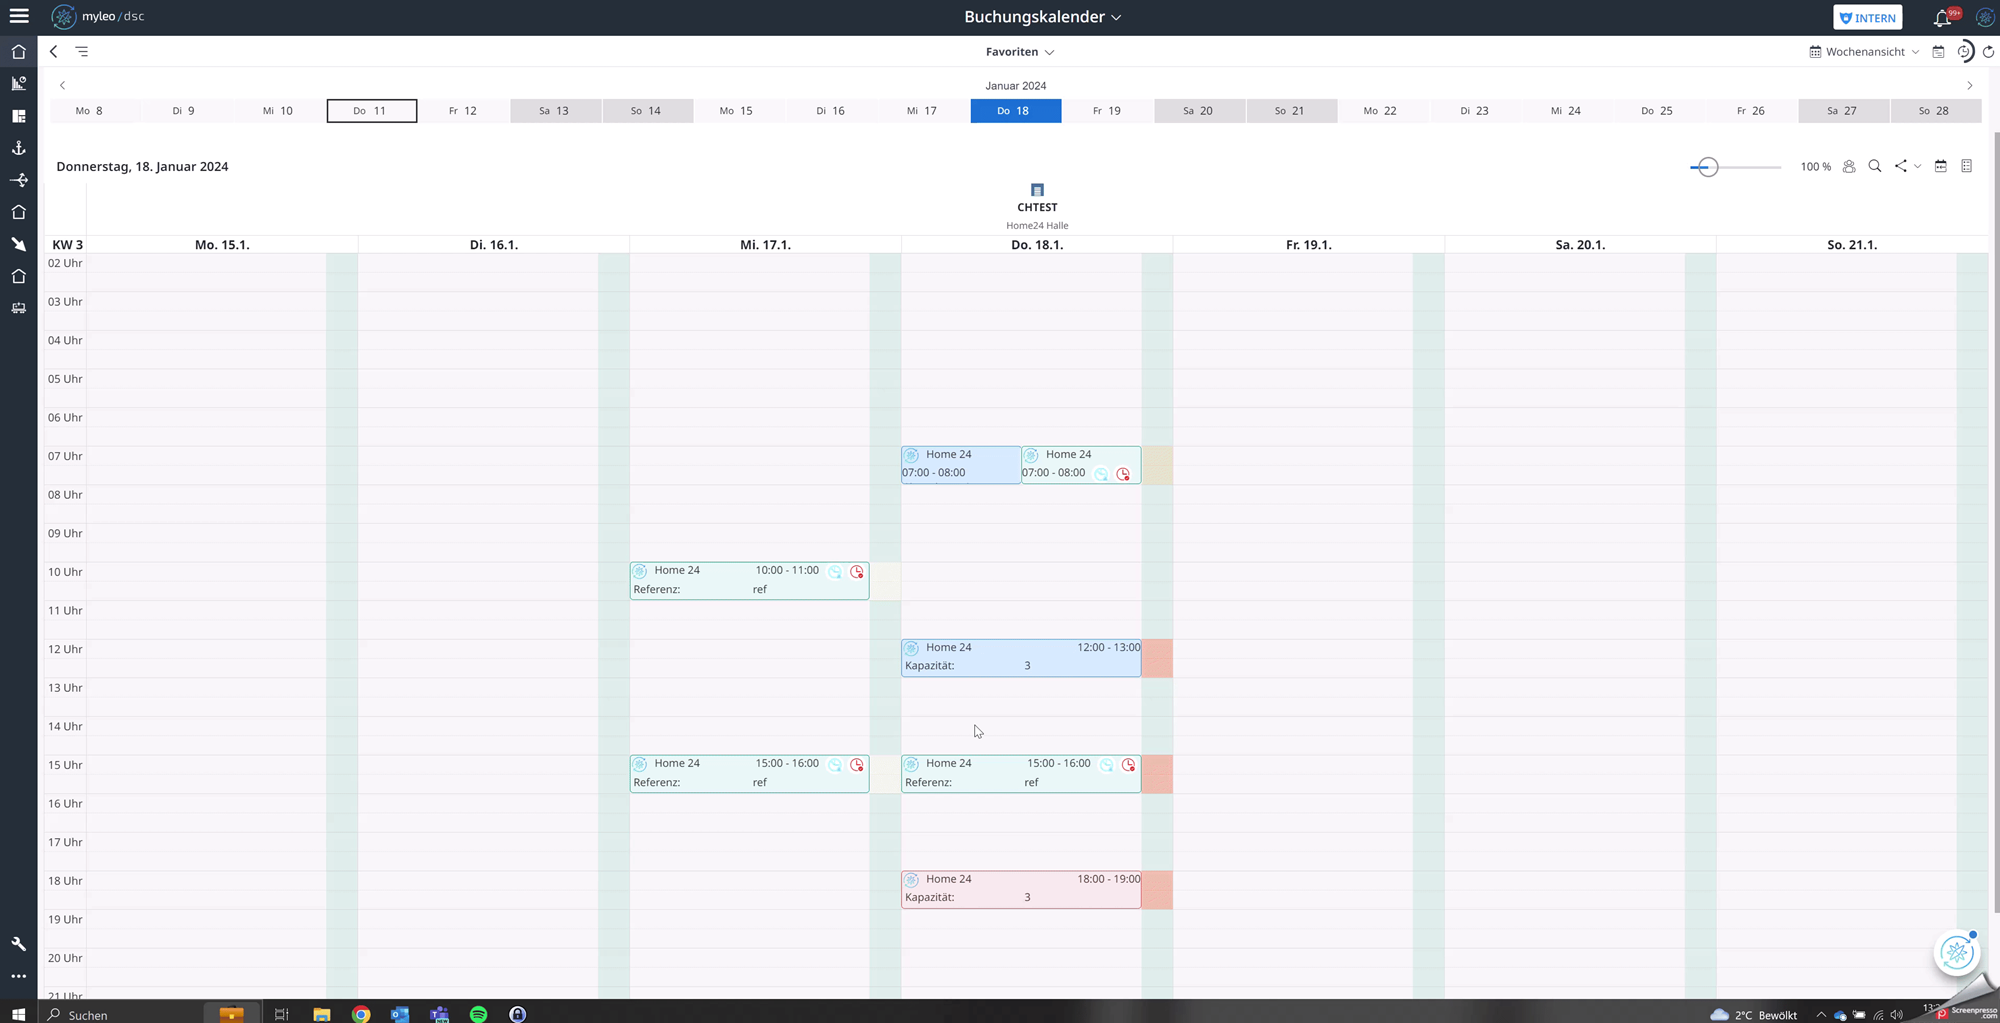Click the share icon

(1900, 166)
